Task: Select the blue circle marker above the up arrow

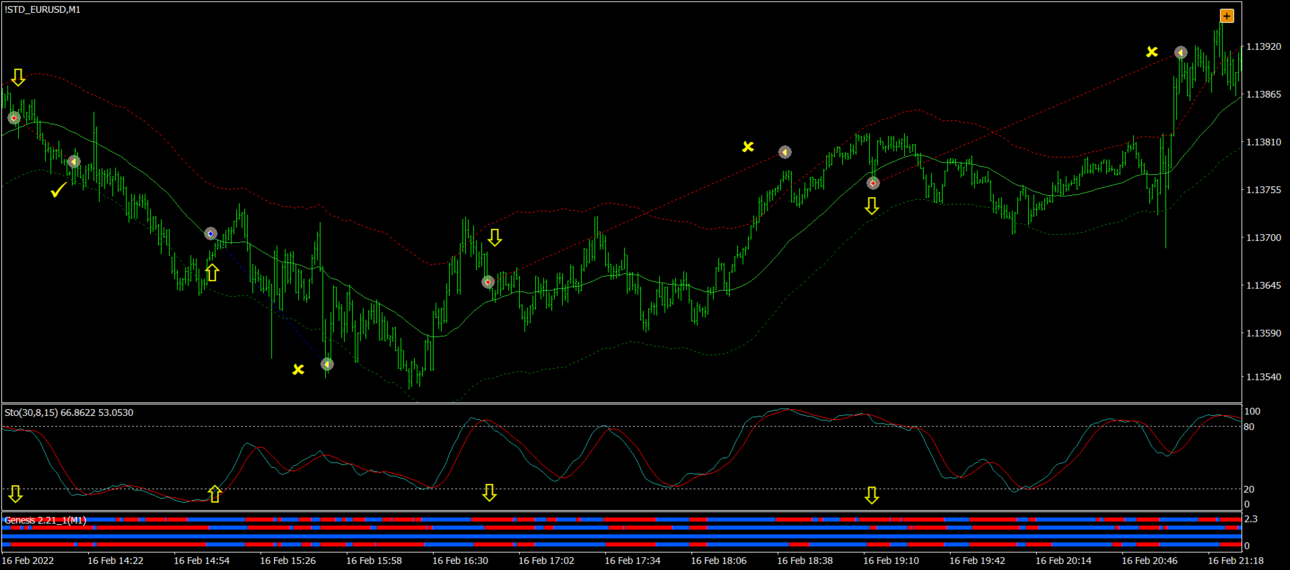Action: click(x=211, y=234)
